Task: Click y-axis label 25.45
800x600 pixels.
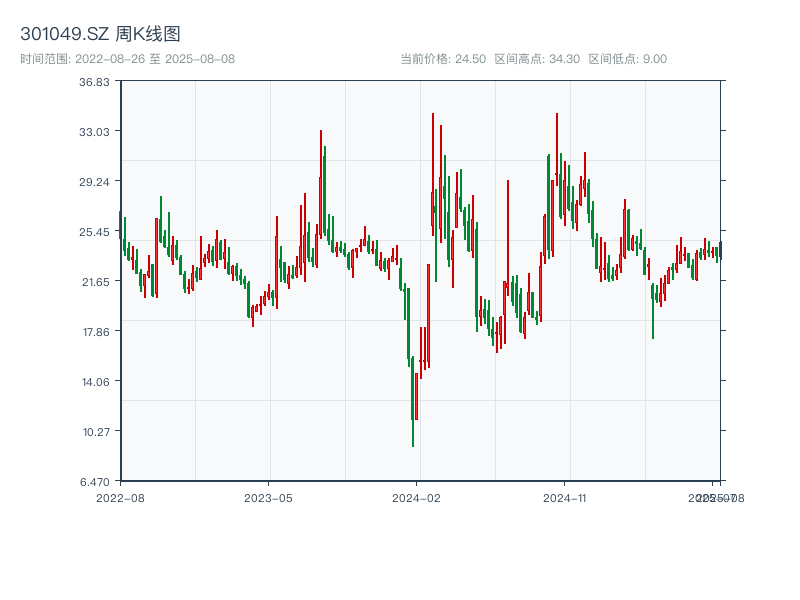Action: [x=94, y=232]
